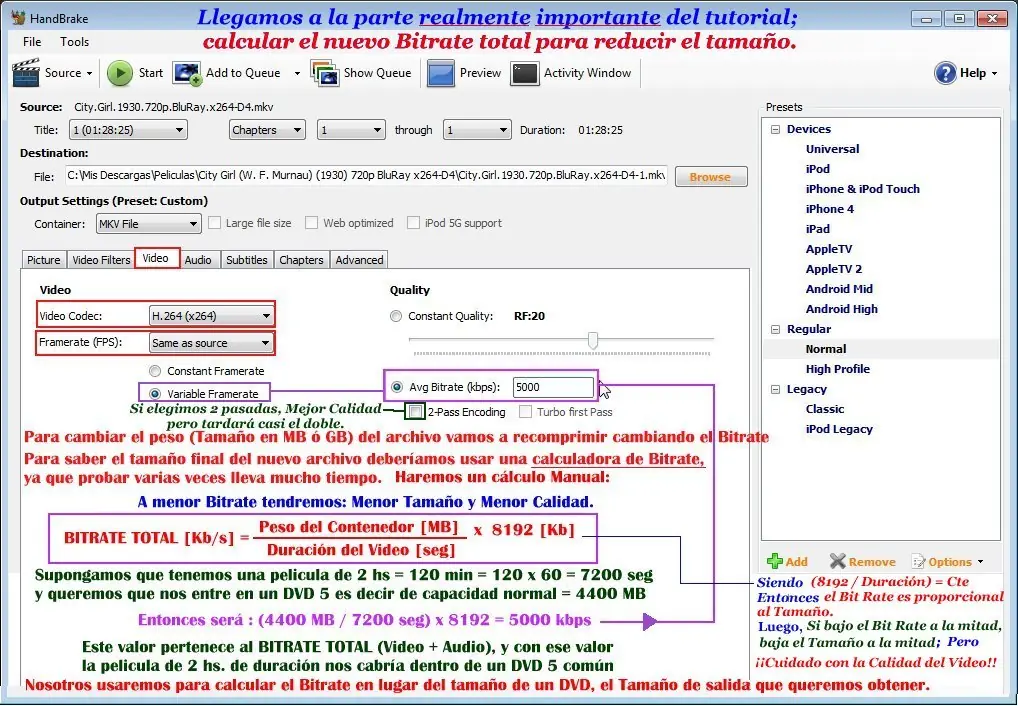Click the blue Help question icon
This screenshot has height=706, width=1018.
(945, 73)
